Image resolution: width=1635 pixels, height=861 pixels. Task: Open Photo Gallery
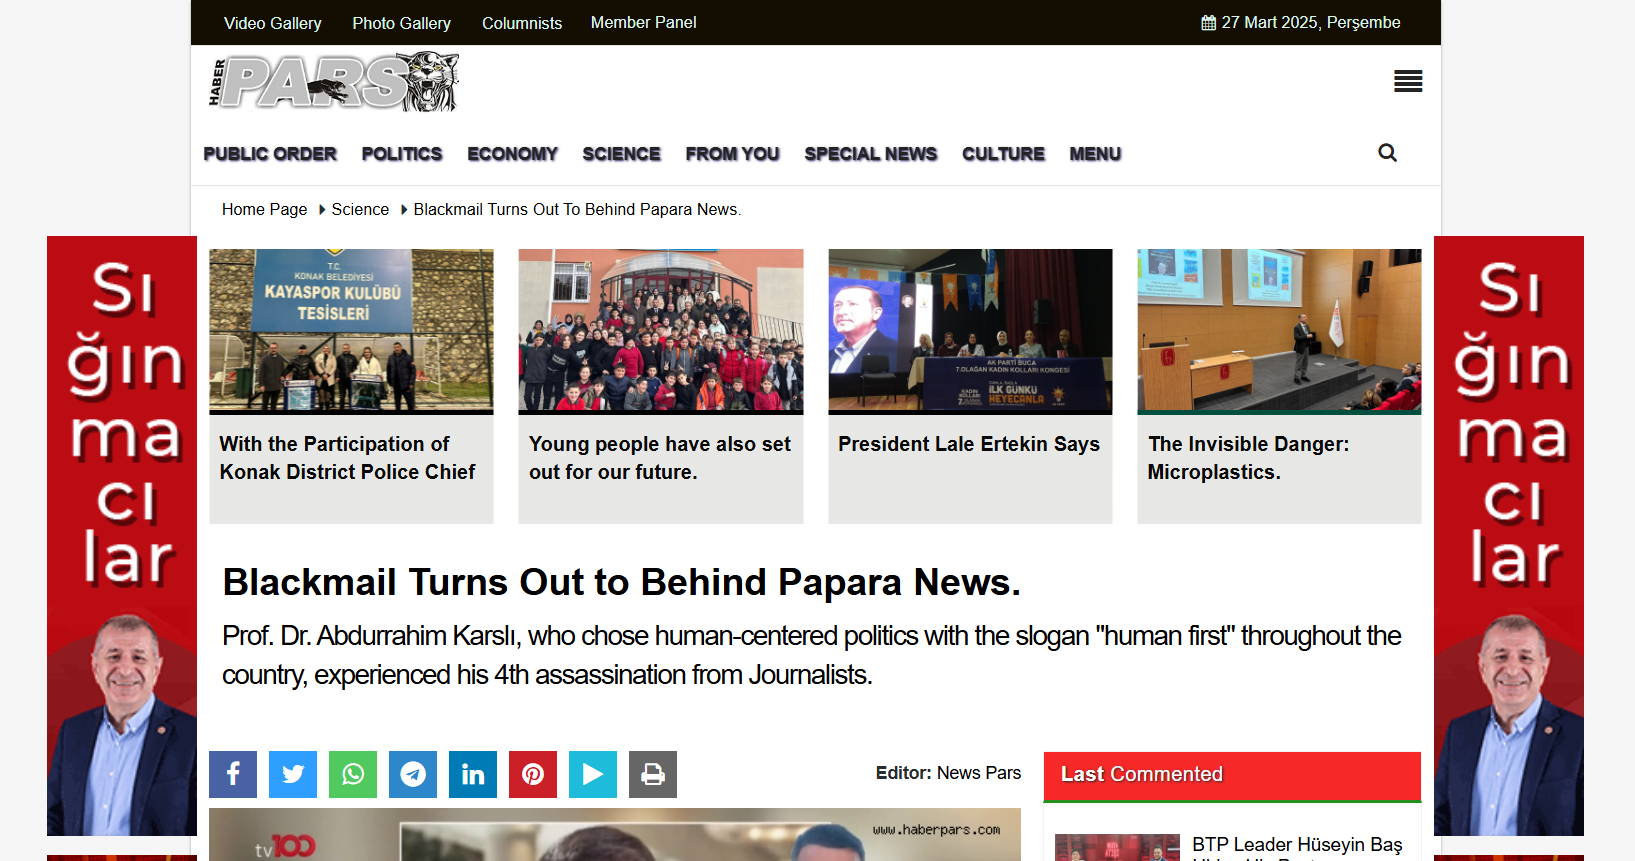tap(401, 23)
